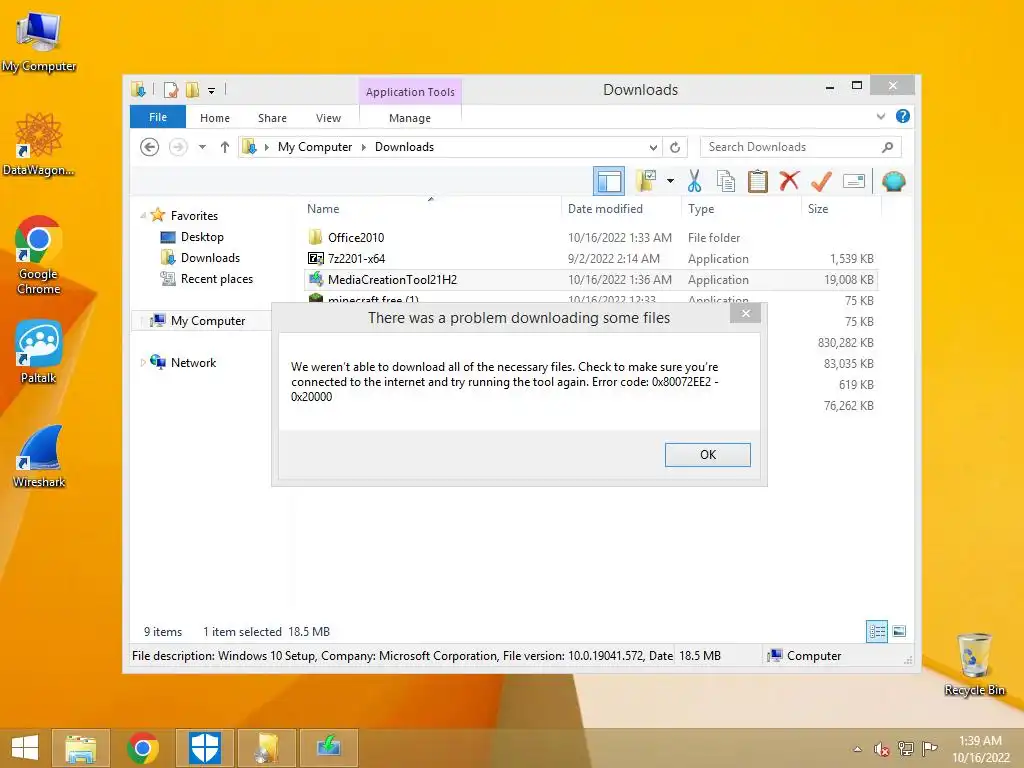The height and width of the screenshot is (768, 1024).
Task: Open the Classic Shell settings icon
Action: pos(893,181)
